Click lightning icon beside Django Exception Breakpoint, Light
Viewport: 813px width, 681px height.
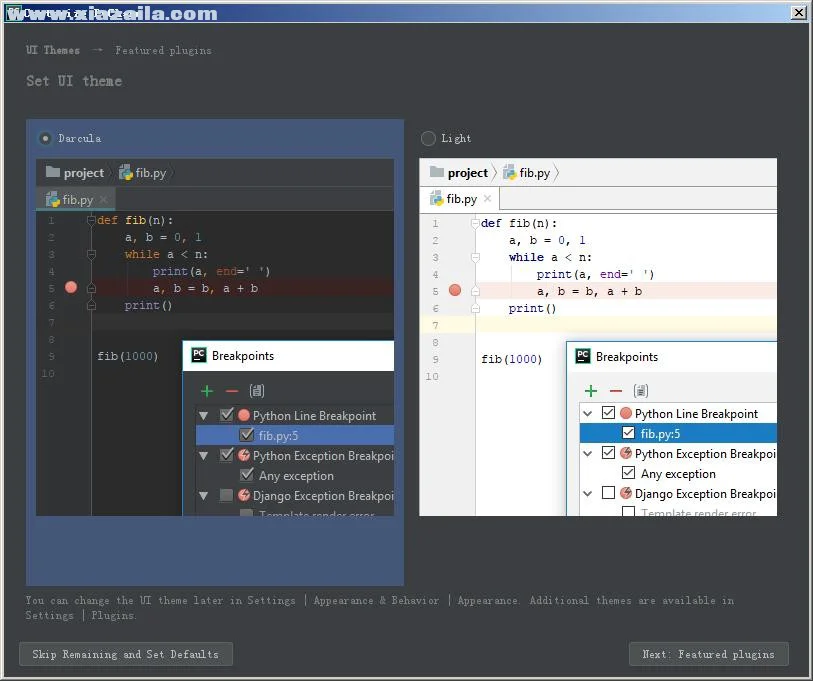click(x=626, y=493)
